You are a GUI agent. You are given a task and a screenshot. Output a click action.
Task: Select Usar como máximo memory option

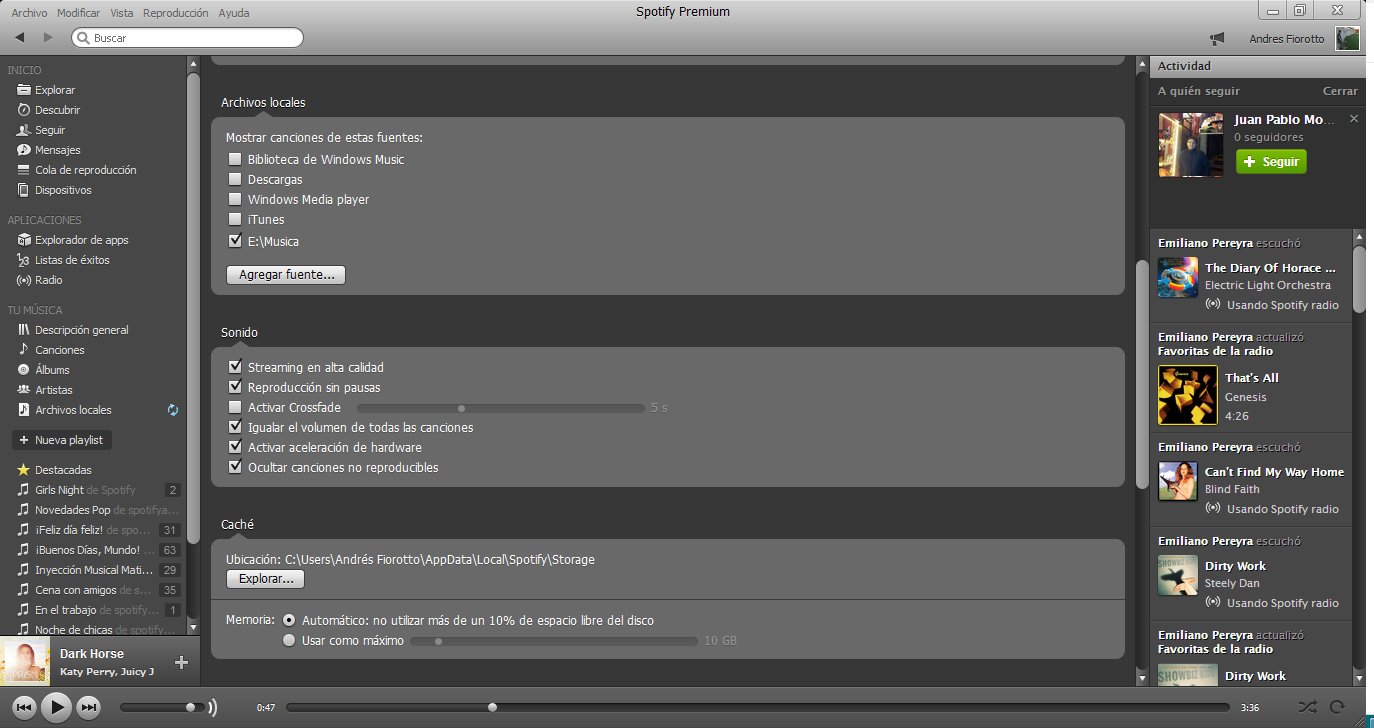tap(289, 641)
